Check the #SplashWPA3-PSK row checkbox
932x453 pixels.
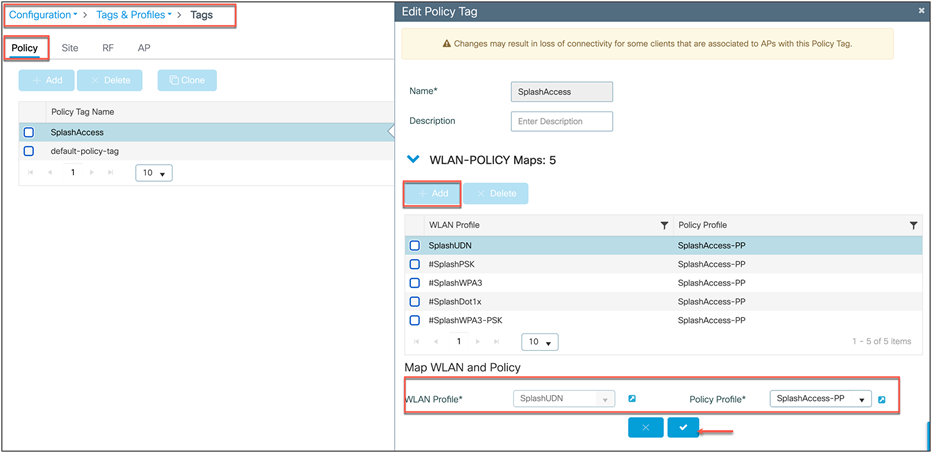[x=415, y=320]
